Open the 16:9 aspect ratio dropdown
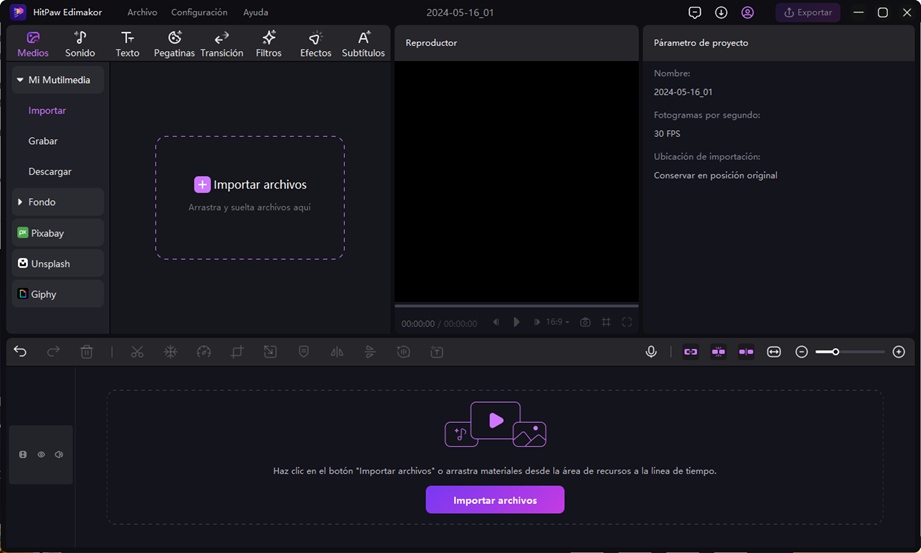The height and width of the screenshot is (553, 921). click(x=557, y=323)
